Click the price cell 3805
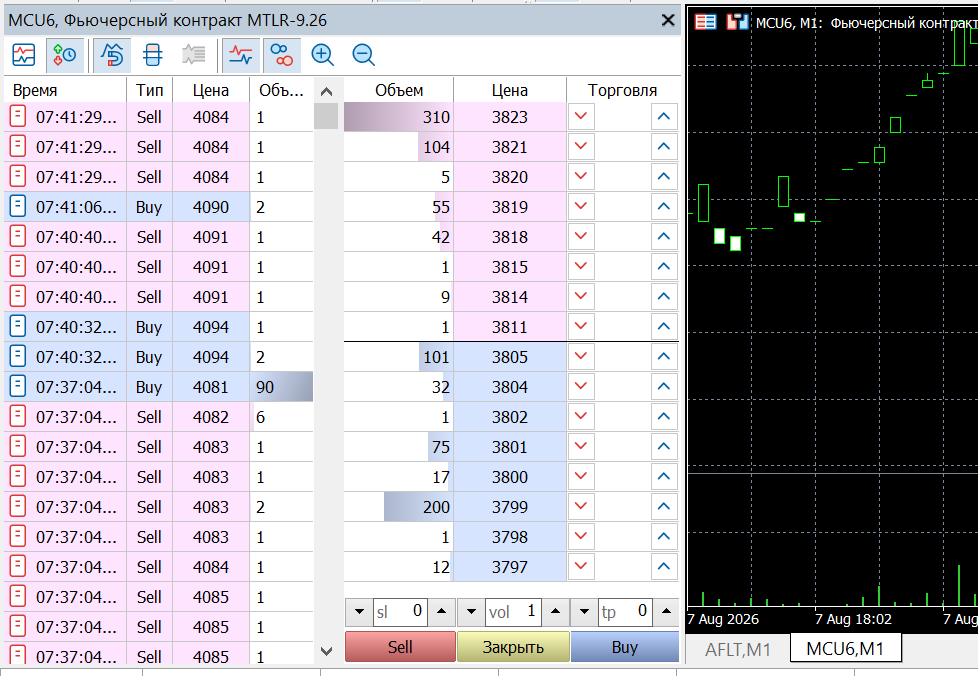 coord(510,357)
